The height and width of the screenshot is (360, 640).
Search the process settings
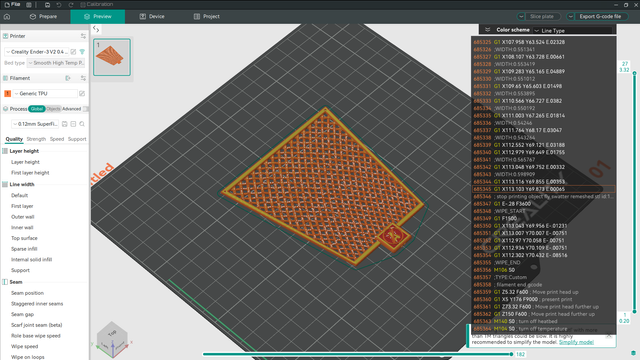click(82, 124)
